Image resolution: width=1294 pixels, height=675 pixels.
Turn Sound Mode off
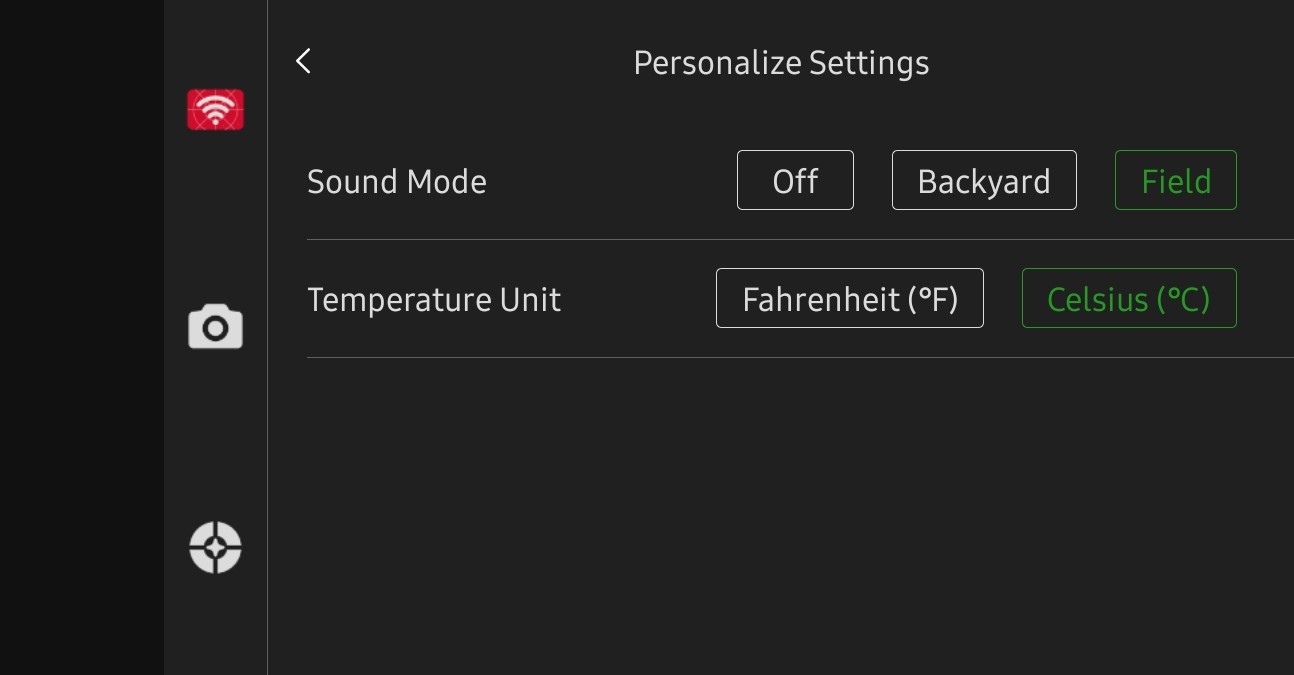tap(795, 180)
